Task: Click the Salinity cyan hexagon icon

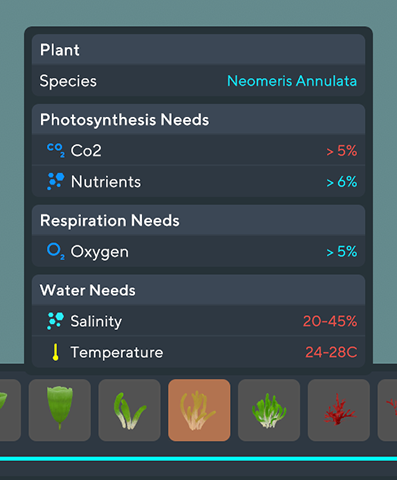Action: [55, 321]
